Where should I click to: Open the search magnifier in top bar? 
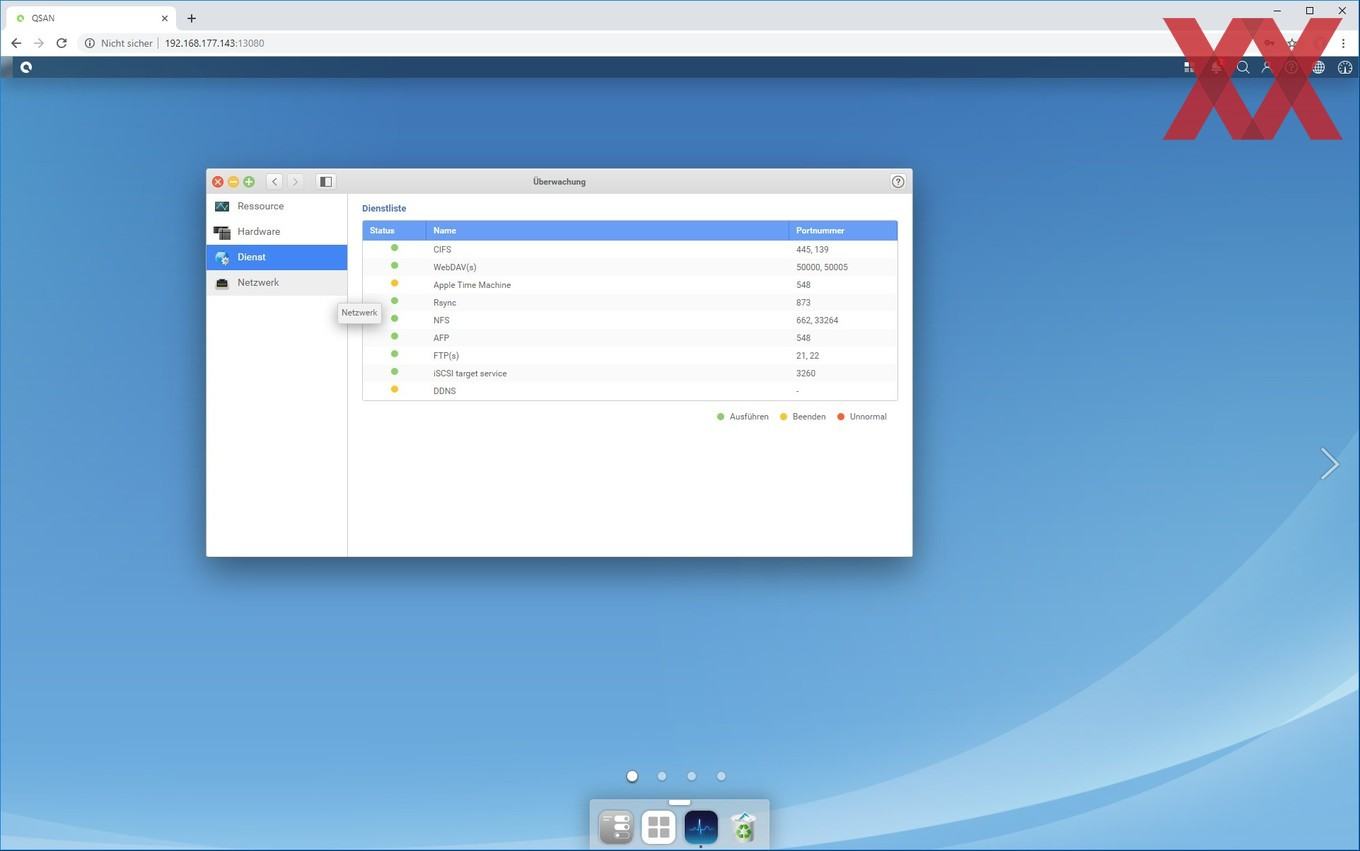click(x=1243, y=67)
